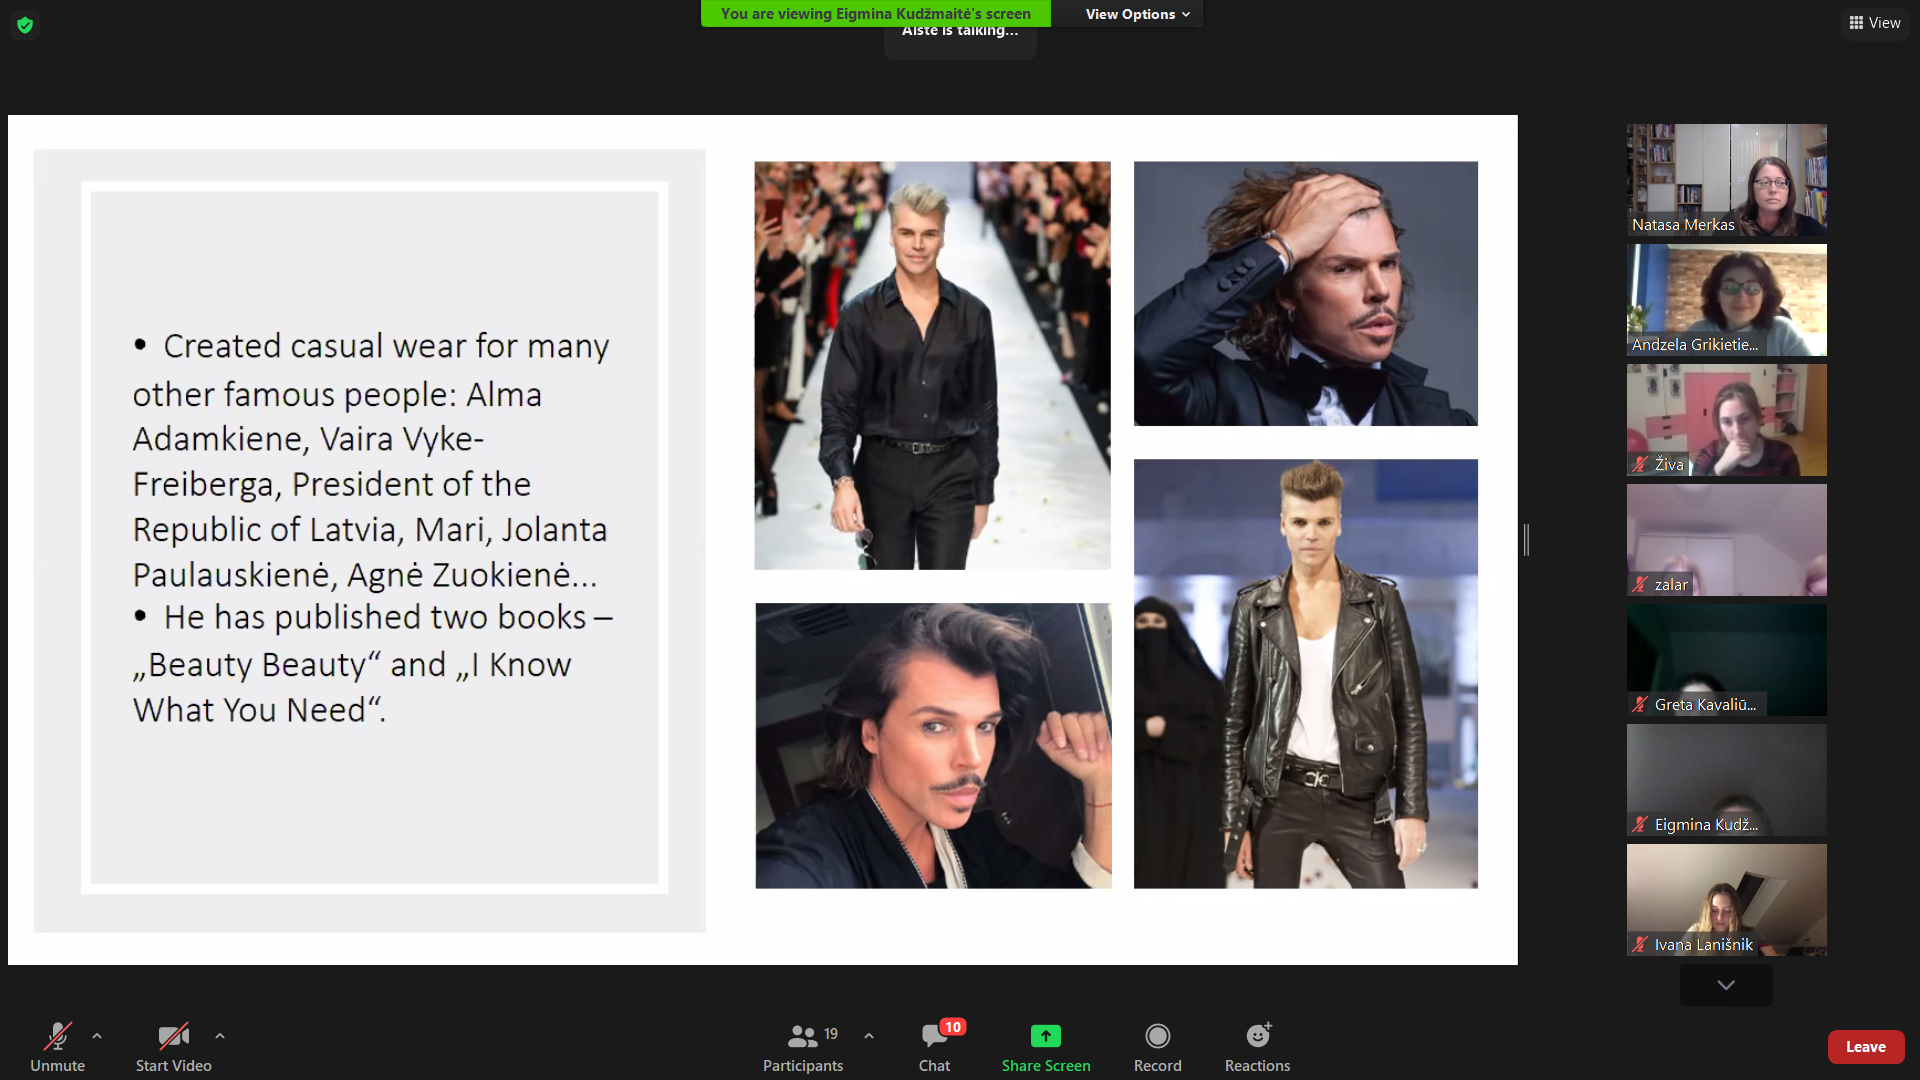
Task: Expand audio settings arrow beside Unmute
Action: tap(97, 1036)
